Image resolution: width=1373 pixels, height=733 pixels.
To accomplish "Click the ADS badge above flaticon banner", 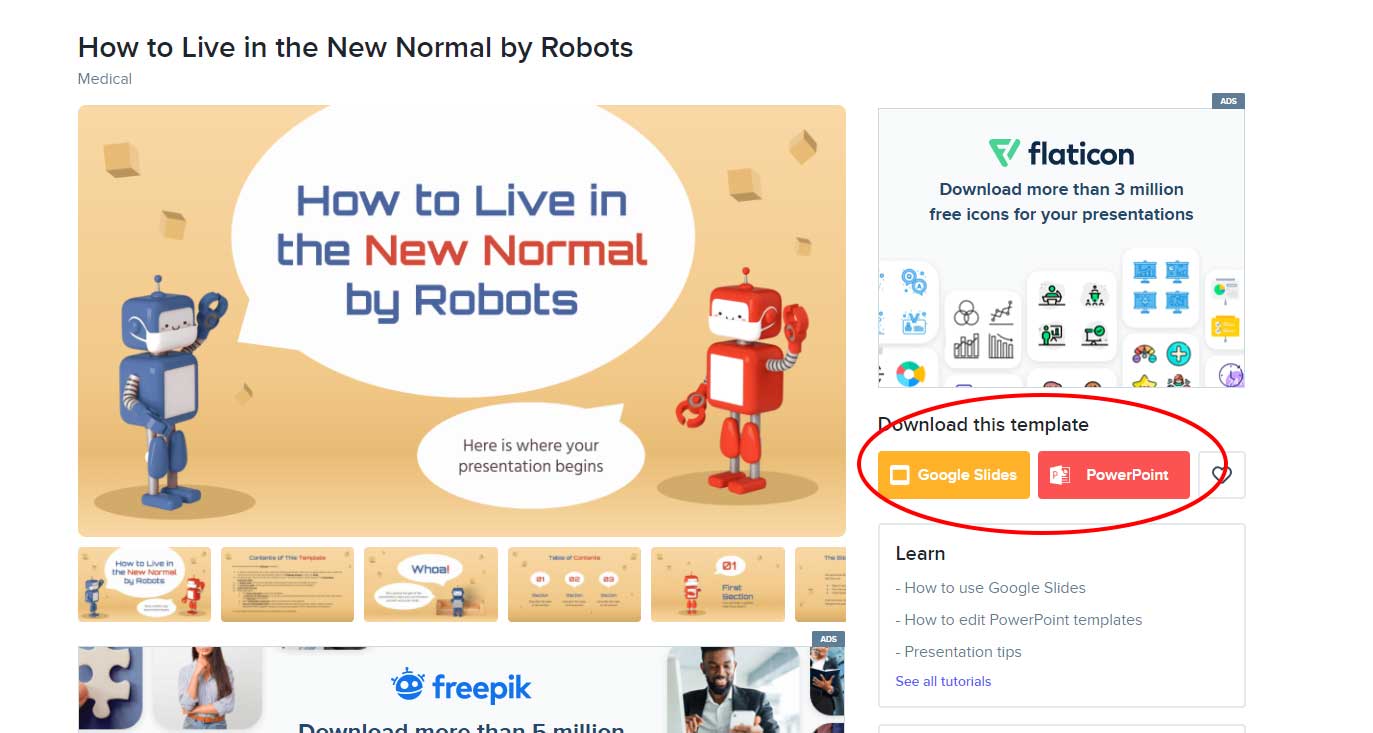I will click(1228, 101).
